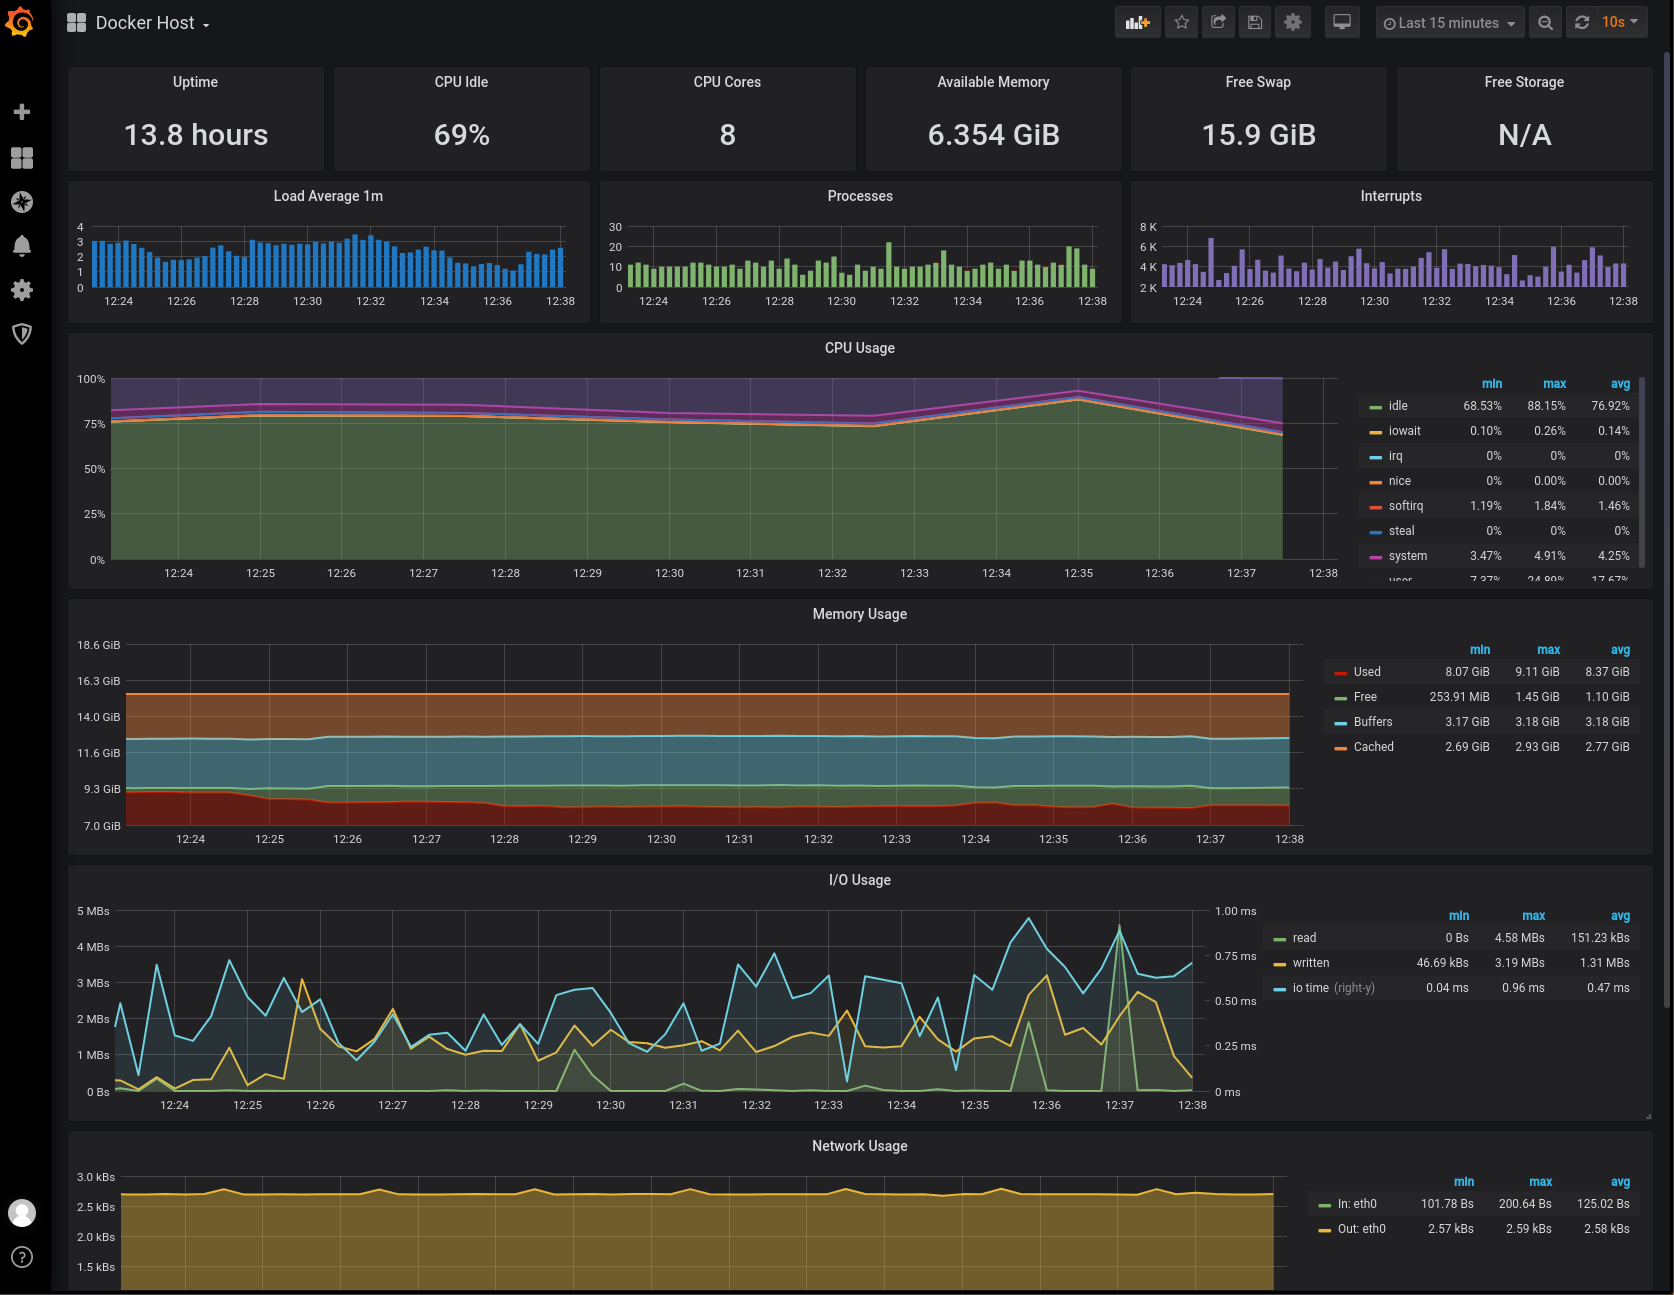Enable Cycle view mode with the TV icon
The image size is (1674, 1295).
pyautogui.click(x=1342, y=22)
